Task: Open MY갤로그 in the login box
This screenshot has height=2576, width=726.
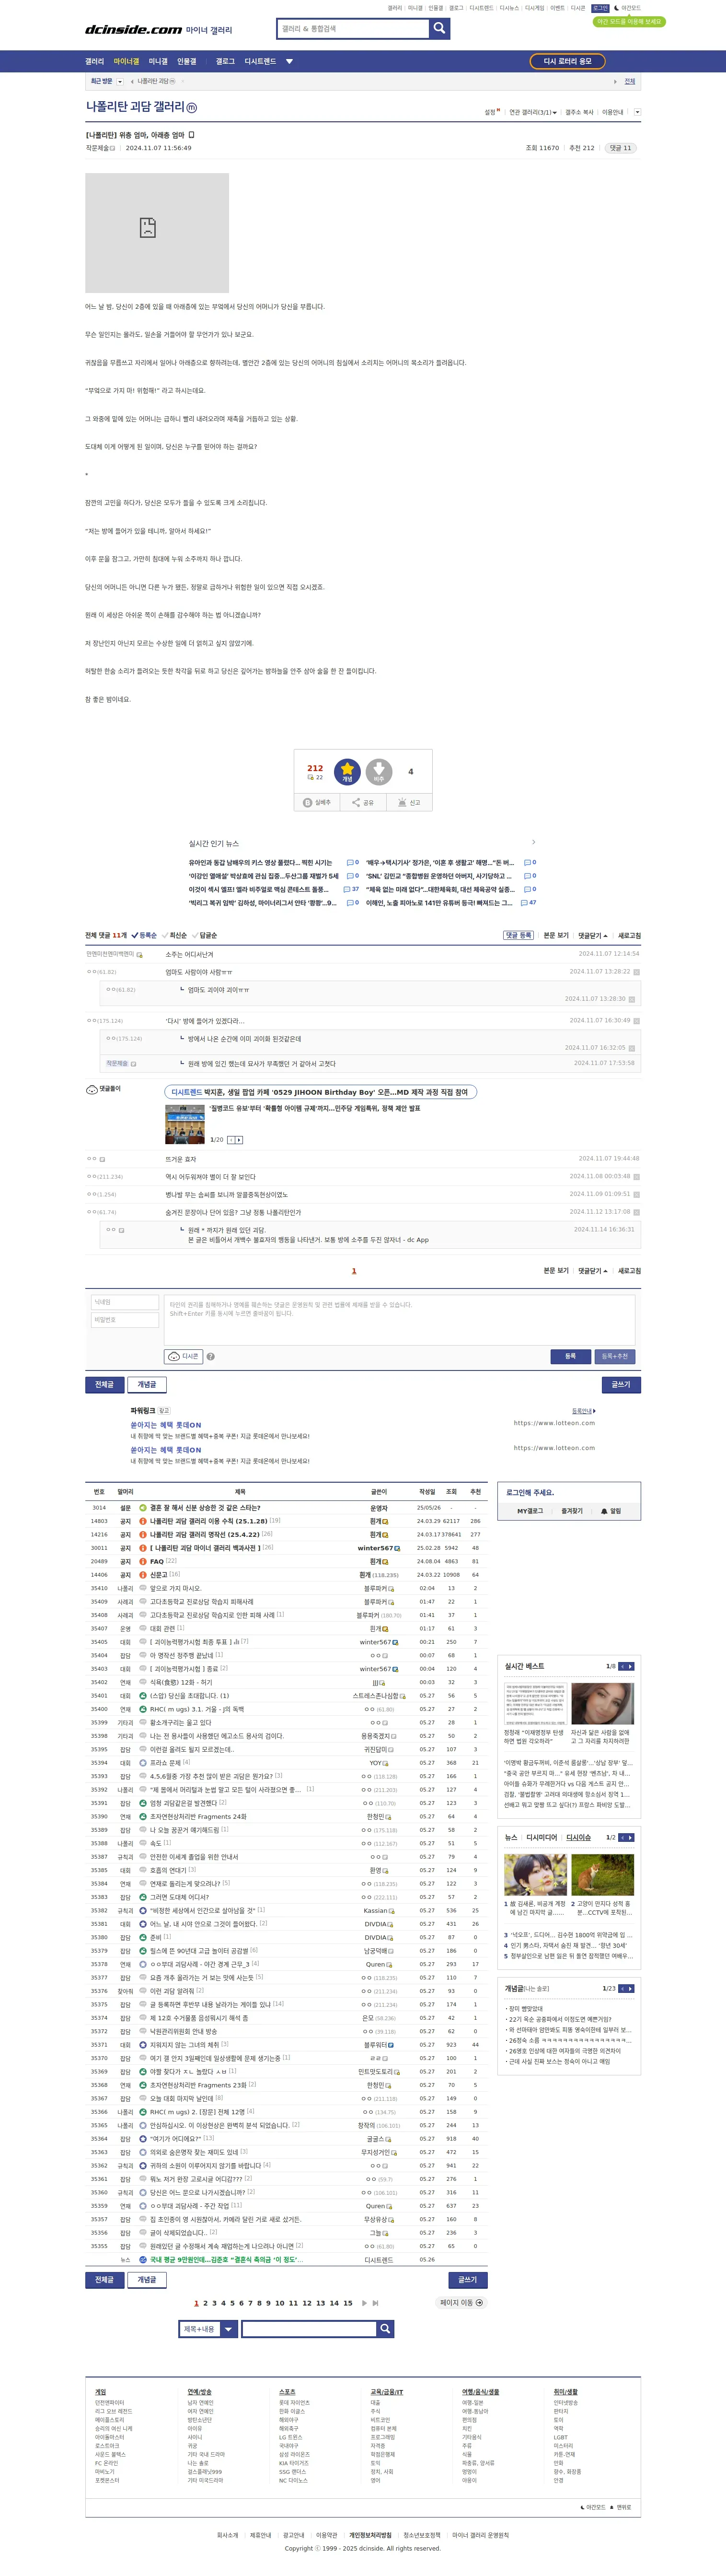Action: pos(530,1511)
